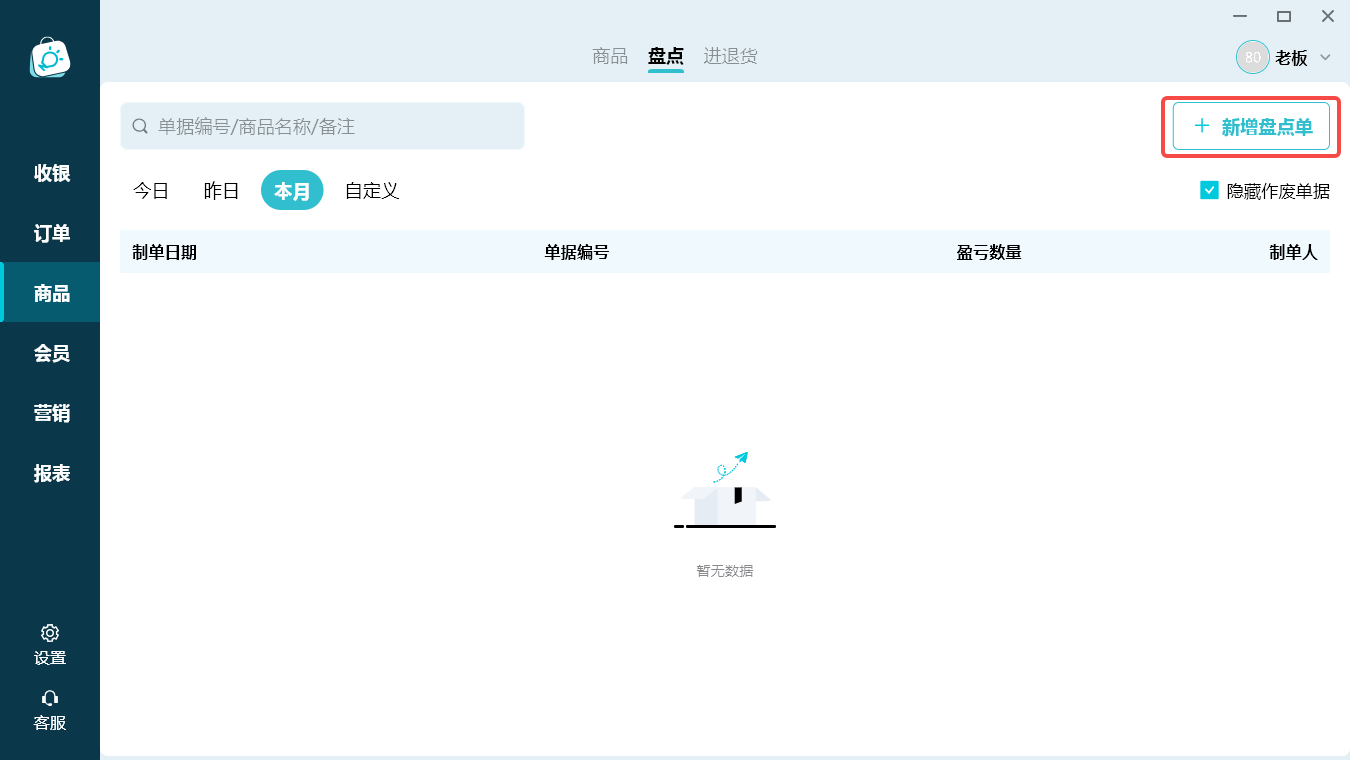Screen dimensions: 1350x760
Task: Open Settings gear icon in sidebar
Action: (50, 633)
